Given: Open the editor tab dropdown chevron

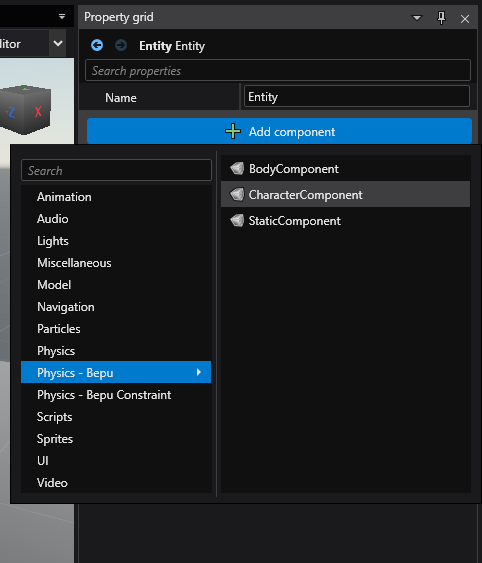Looking at the screenshot, I should point(58,43).
